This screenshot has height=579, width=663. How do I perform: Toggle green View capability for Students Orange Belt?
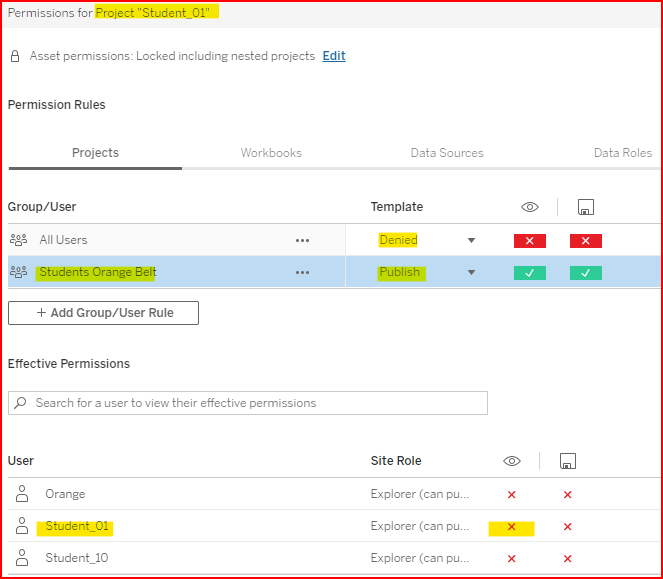530,272
